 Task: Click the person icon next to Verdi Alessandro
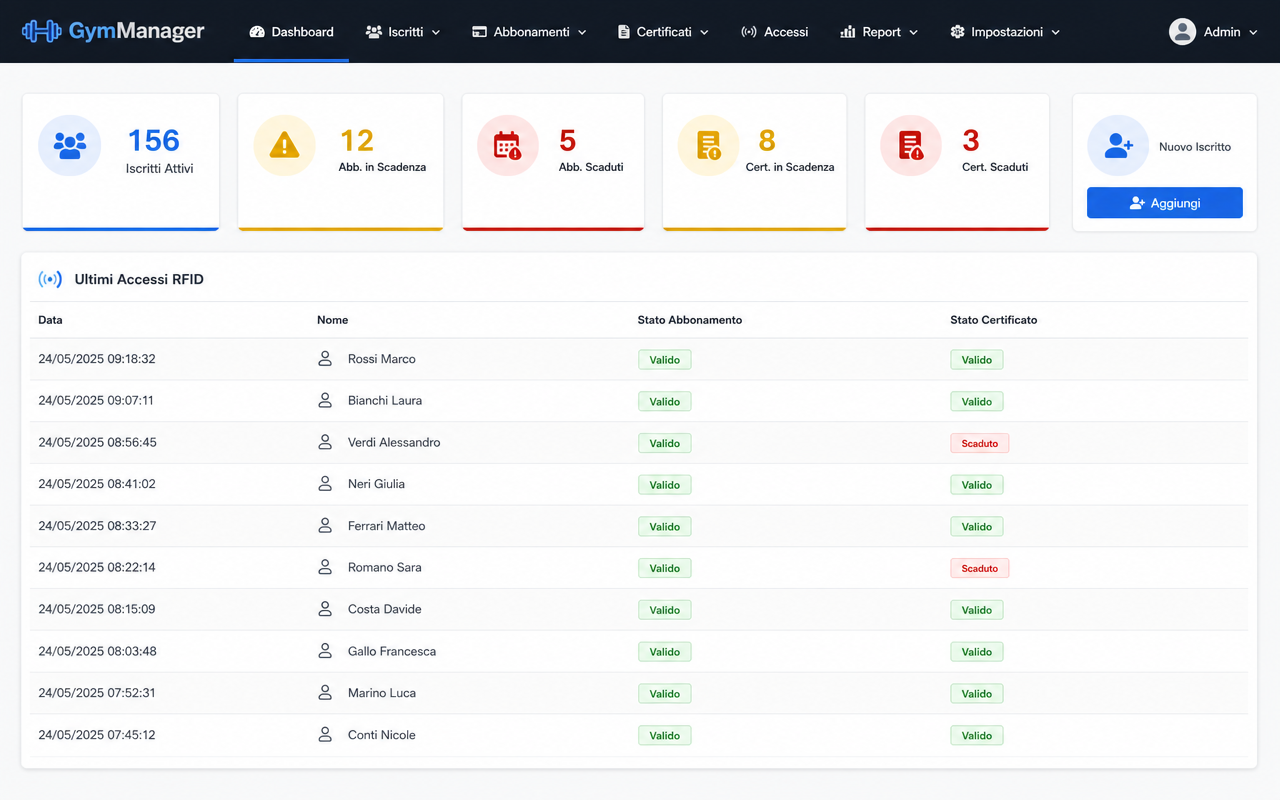pos(325,442)
